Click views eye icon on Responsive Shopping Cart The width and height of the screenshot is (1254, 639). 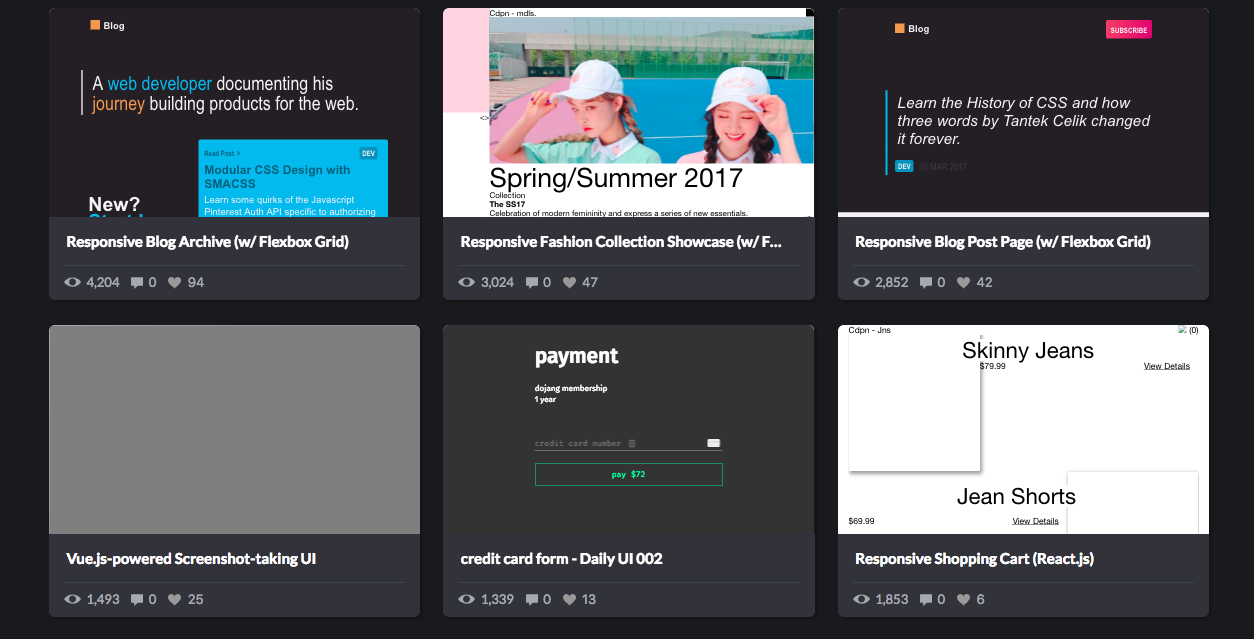click(861, 600)
